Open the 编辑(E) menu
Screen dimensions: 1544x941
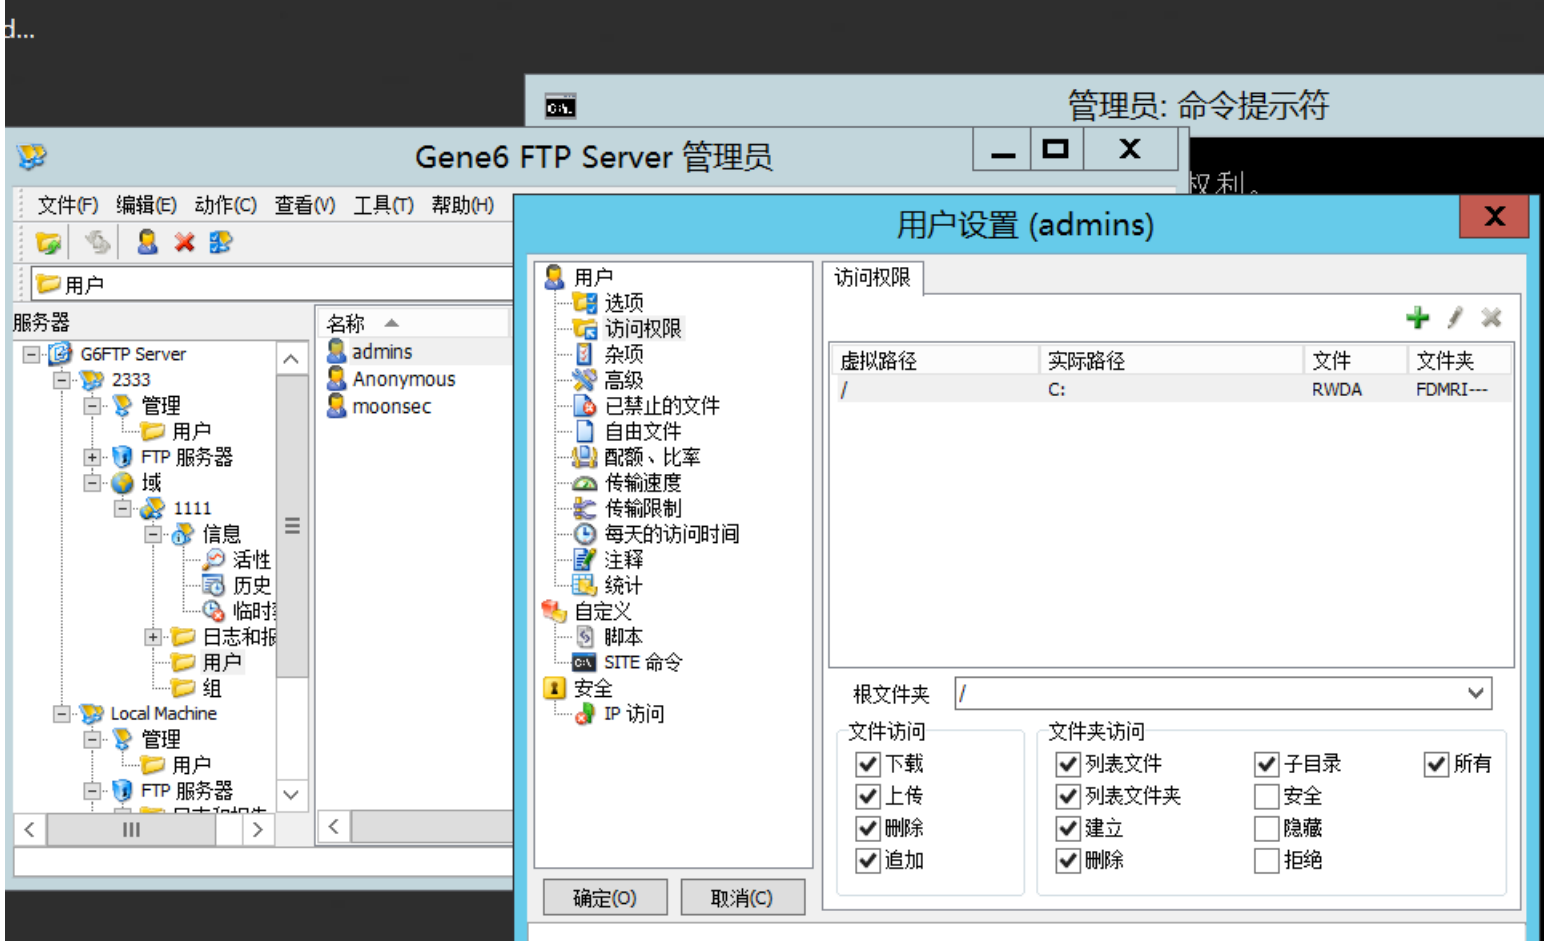[x=146, y=205]
